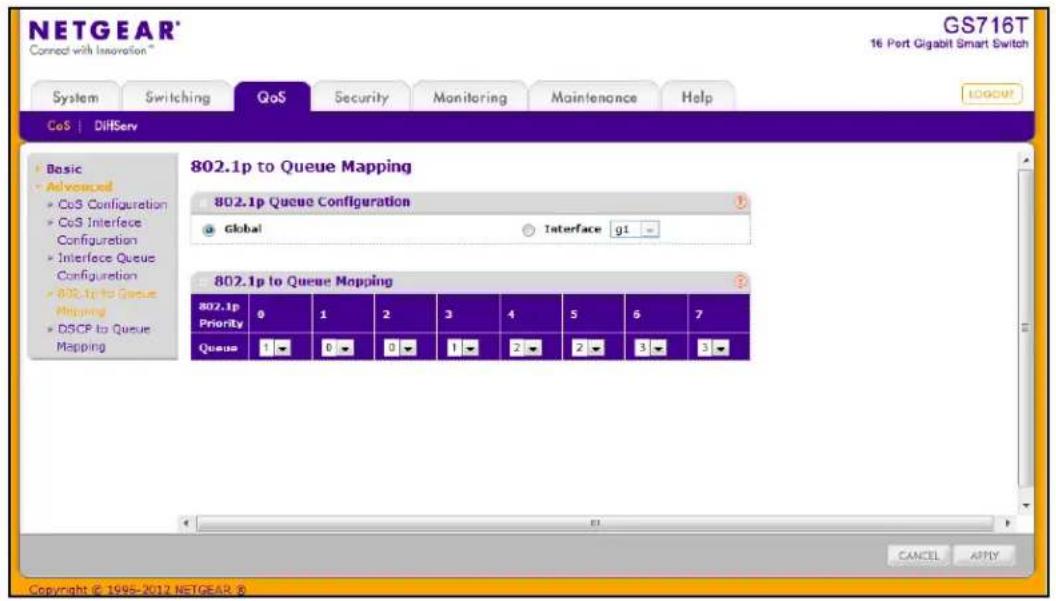Open Queue dropdown for priority 1
Image resolution: width=1056 pixels, height=601 pixels.
point(337,348)
